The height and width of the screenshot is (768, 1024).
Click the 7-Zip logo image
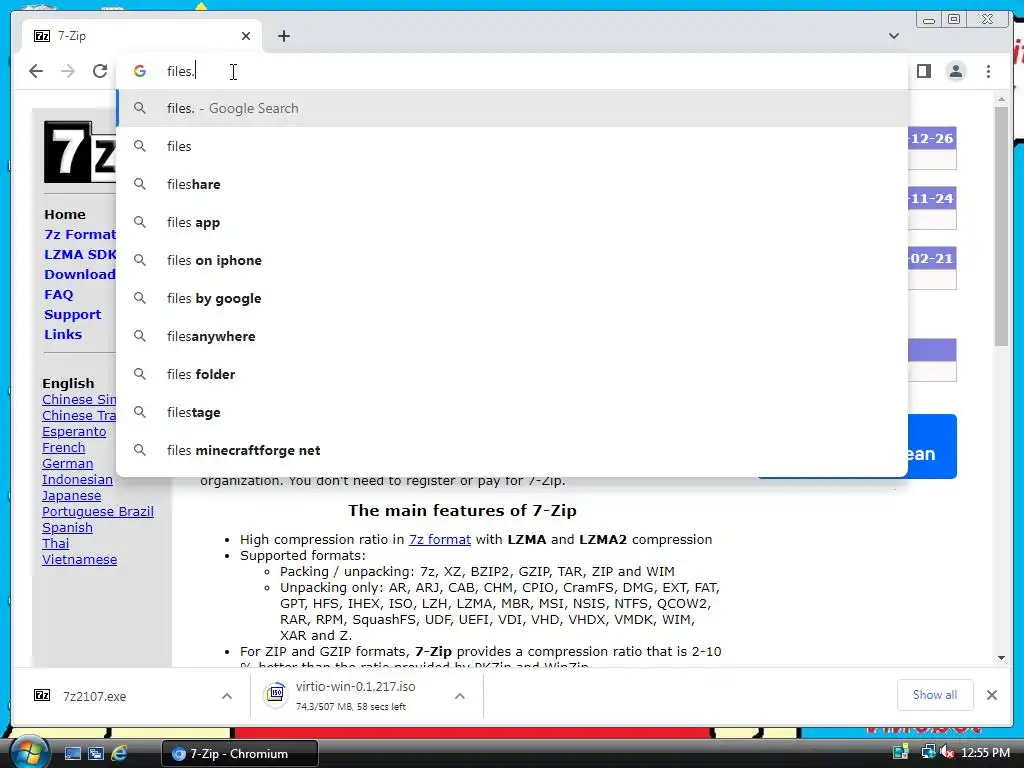(80, 152)
